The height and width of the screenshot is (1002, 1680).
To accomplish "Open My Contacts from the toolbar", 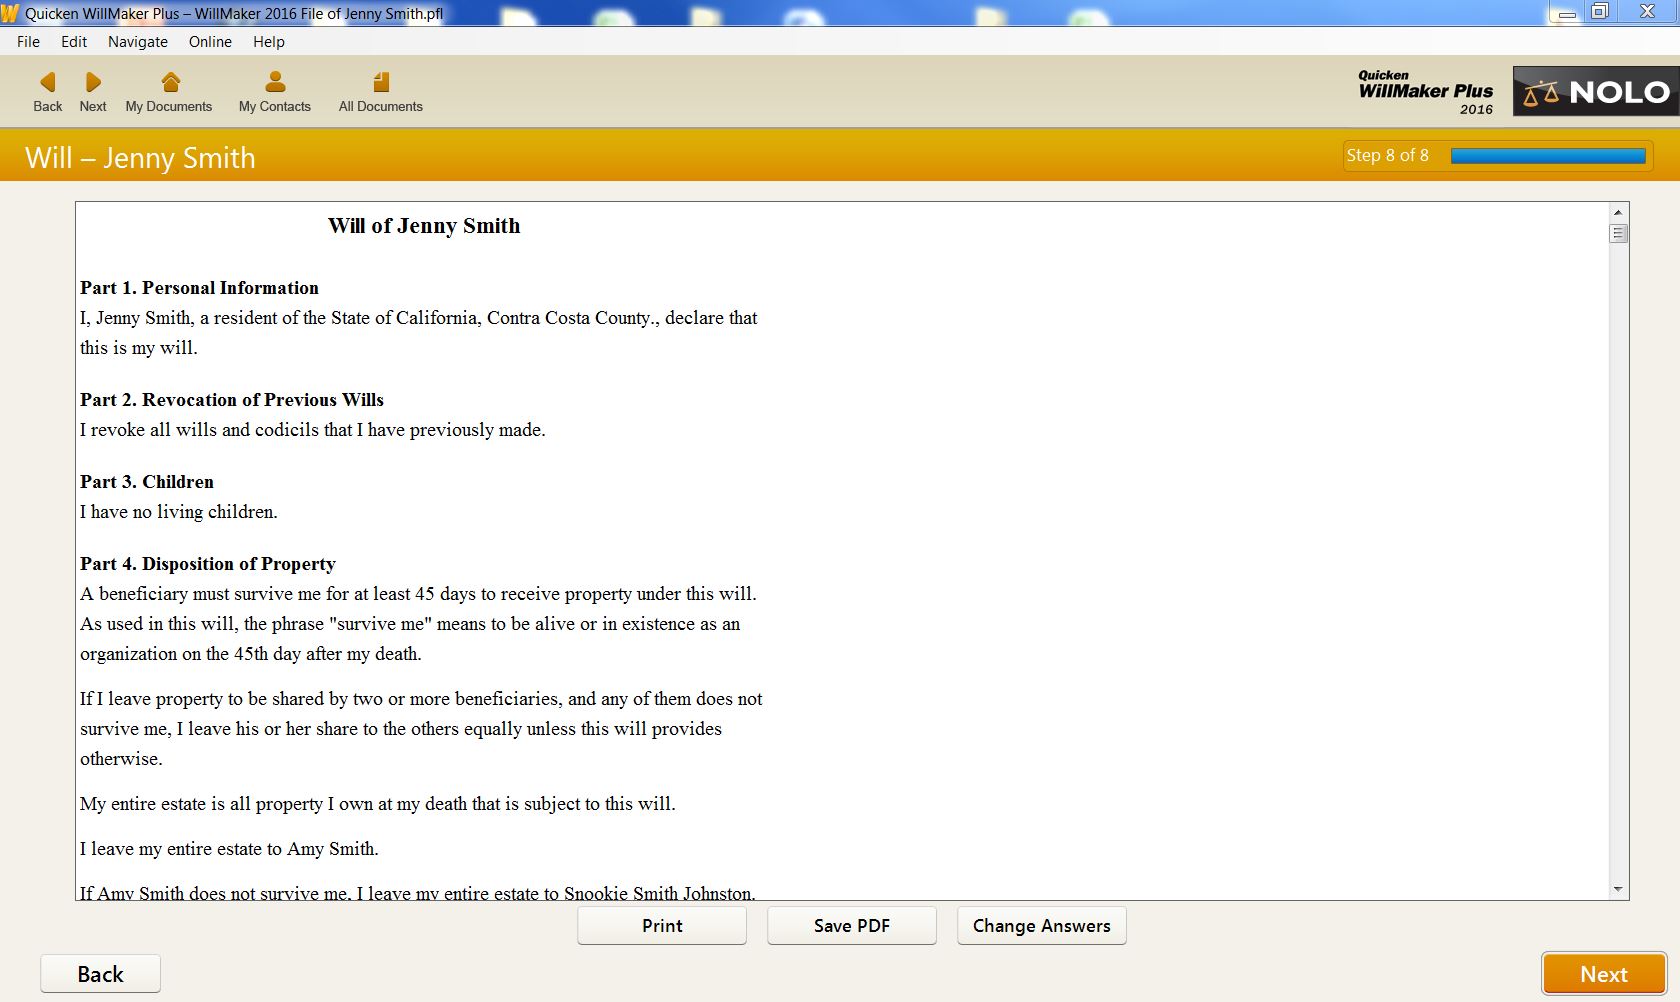I will click(274, 91).
